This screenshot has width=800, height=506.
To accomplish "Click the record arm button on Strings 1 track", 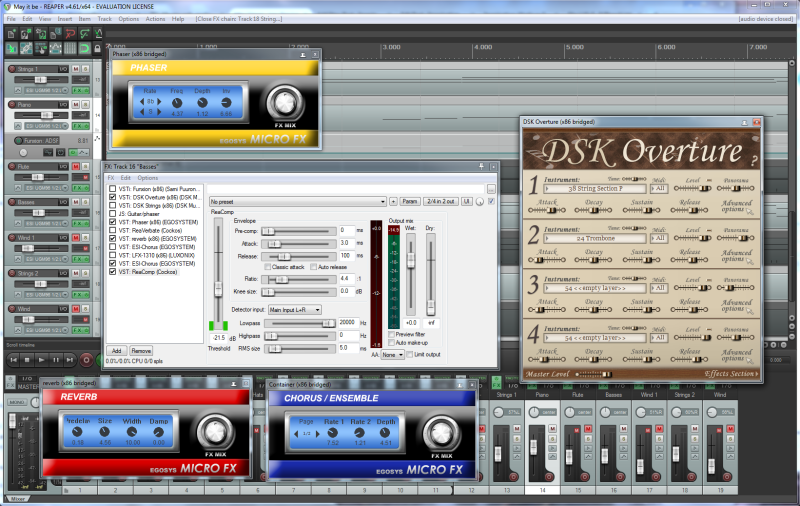I will coord(12,69).
